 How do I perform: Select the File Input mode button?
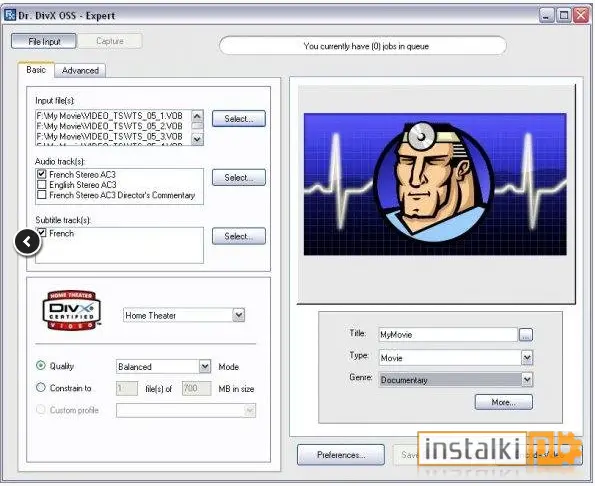click(x=44, y=41)
